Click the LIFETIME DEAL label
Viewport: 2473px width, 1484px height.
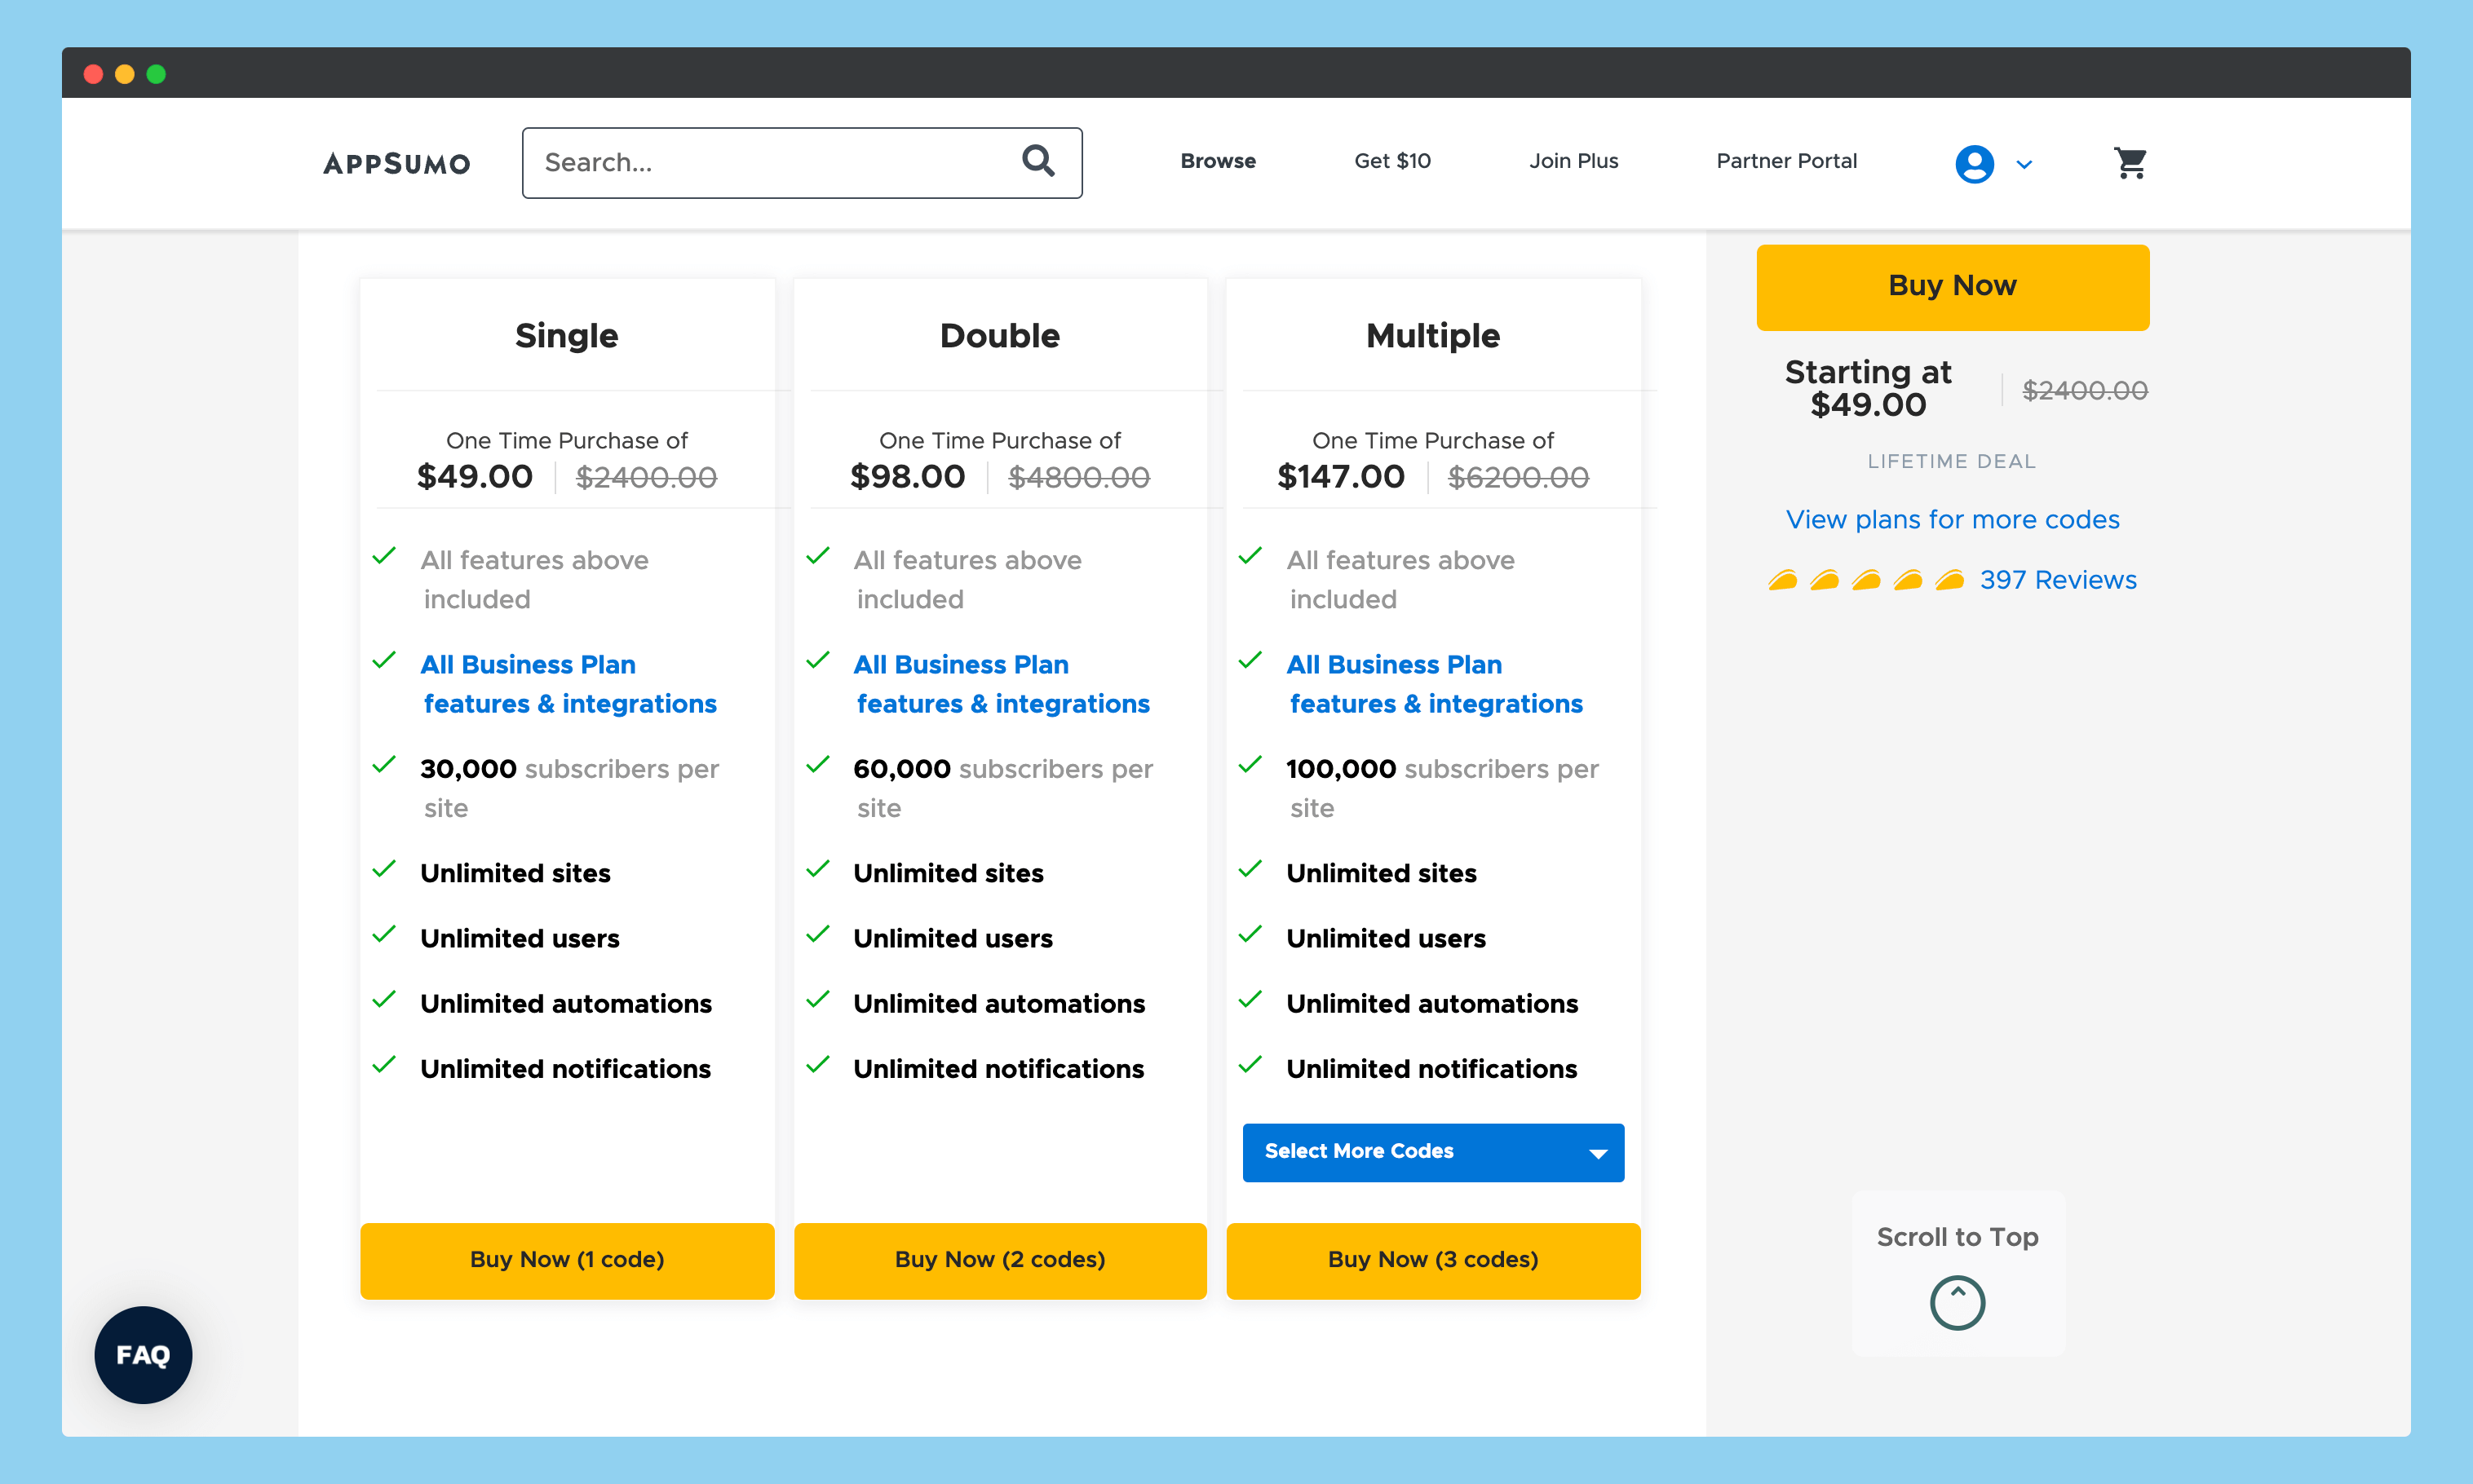tap(1951, 461)
